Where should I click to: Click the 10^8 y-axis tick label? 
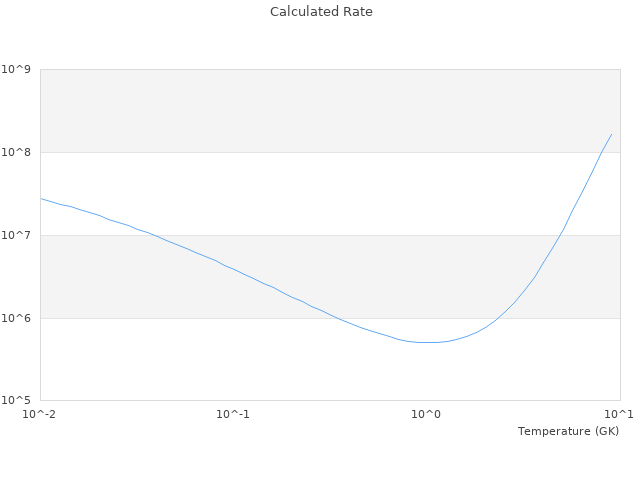(16, 153)
